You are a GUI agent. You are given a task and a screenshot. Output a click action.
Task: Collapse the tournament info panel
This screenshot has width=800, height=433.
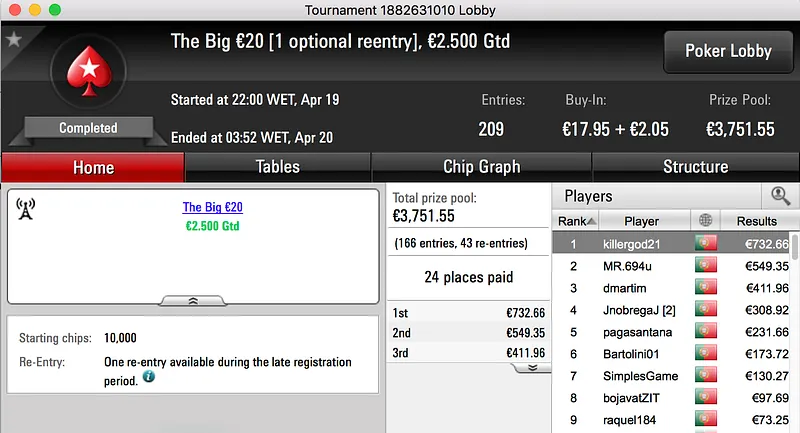coord(193,299)
